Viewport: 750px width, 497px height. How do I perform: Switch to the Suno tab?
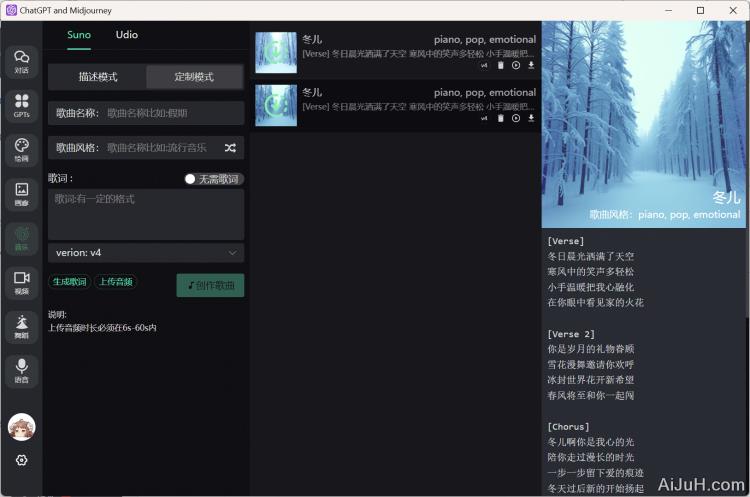pos(79,35)
